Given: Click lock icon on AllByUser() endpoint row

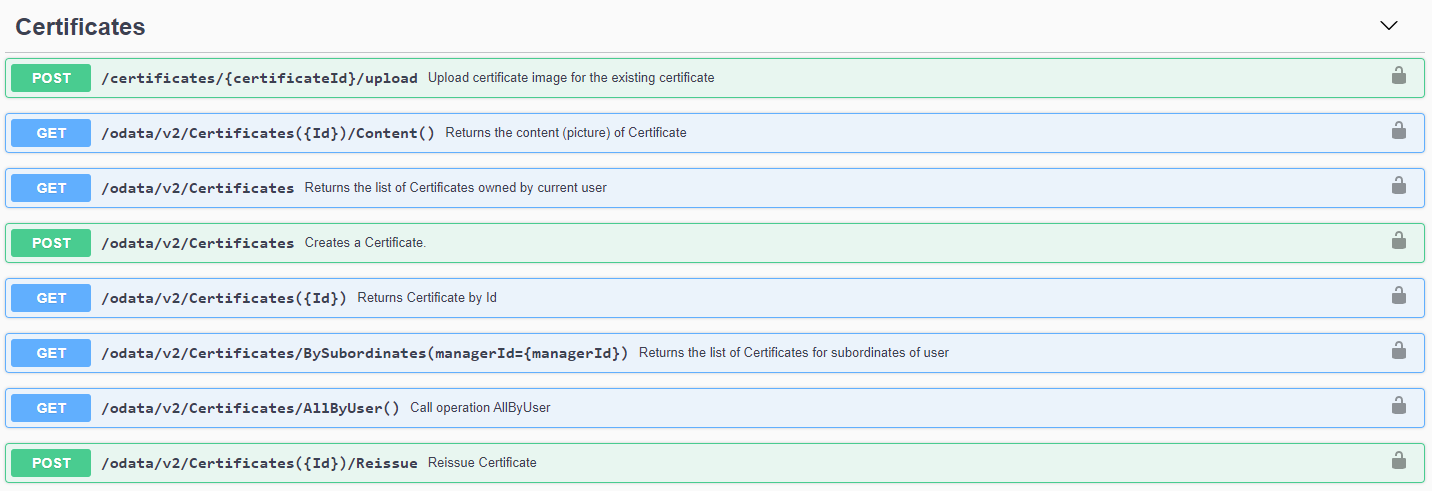Looking at the screenshot, I should pos(1399,405).
